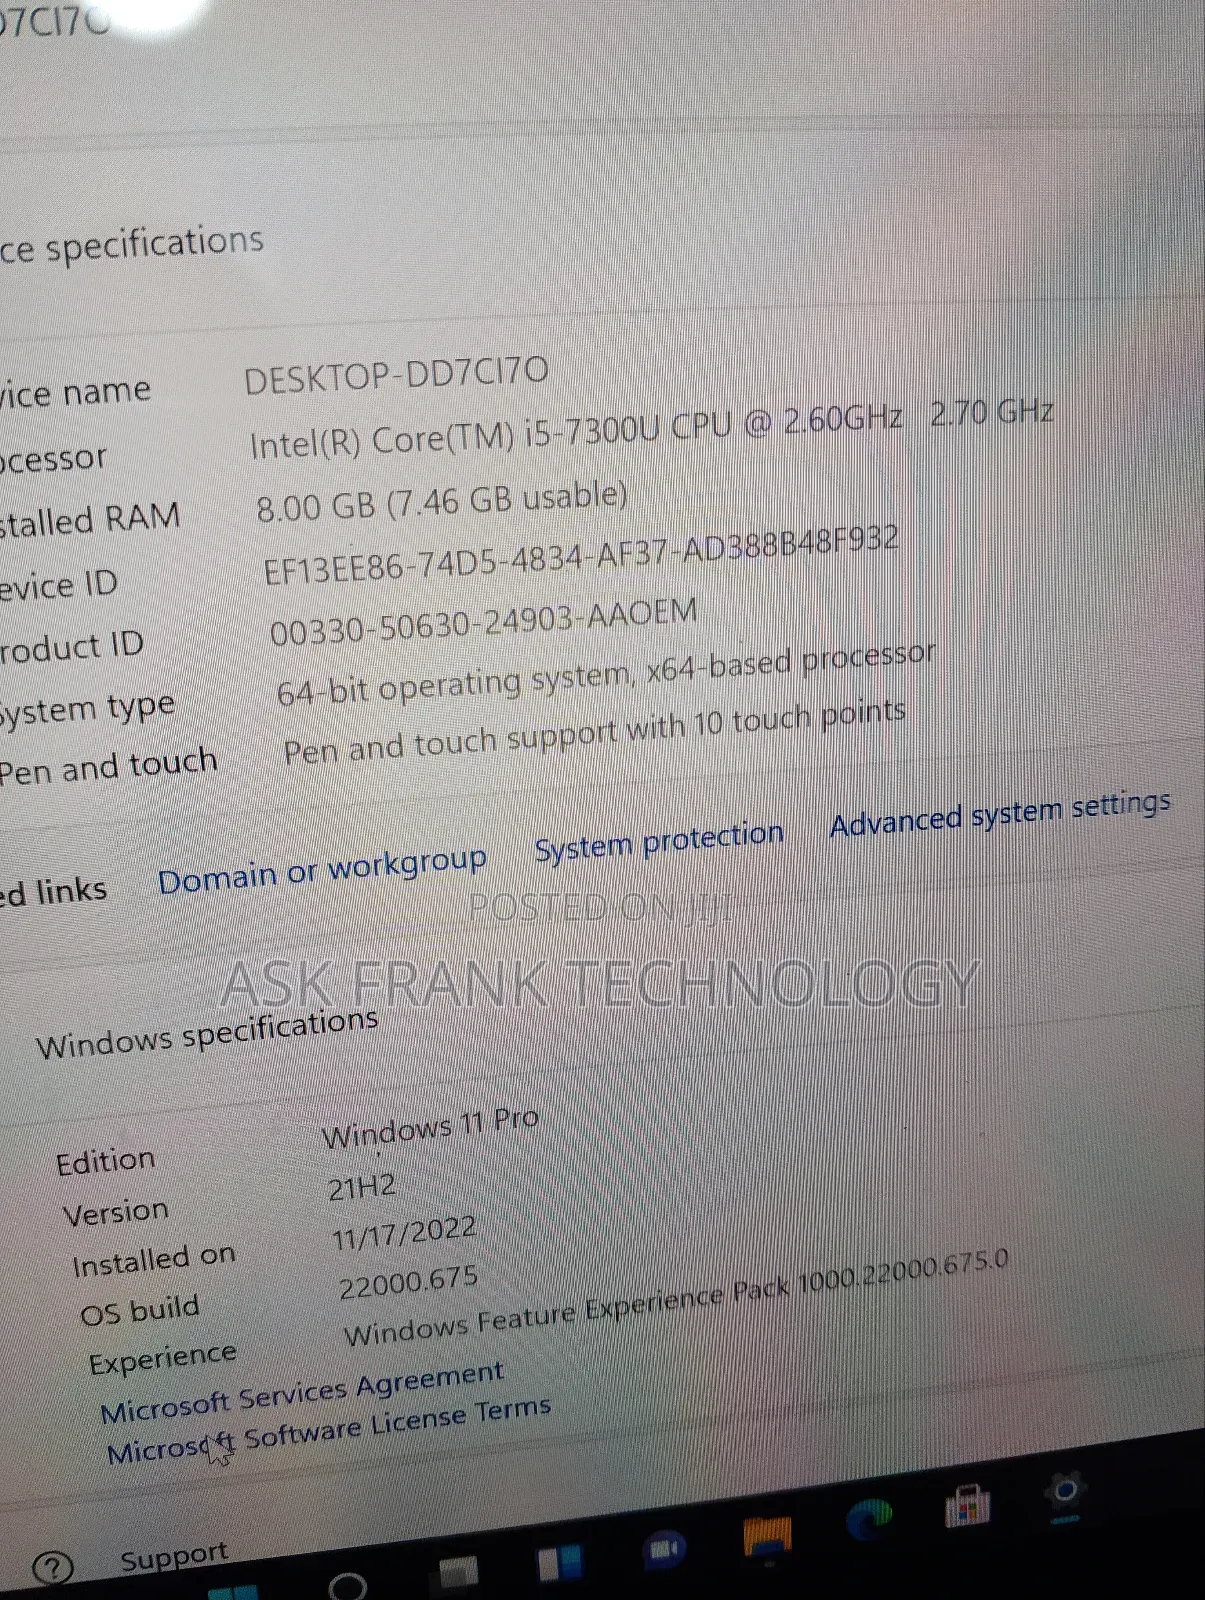The height and width of the screenshot is (1600, 1205).
Task: Select device name value DESKTOP-DD7CI7O
Action: tap(396, 375)
